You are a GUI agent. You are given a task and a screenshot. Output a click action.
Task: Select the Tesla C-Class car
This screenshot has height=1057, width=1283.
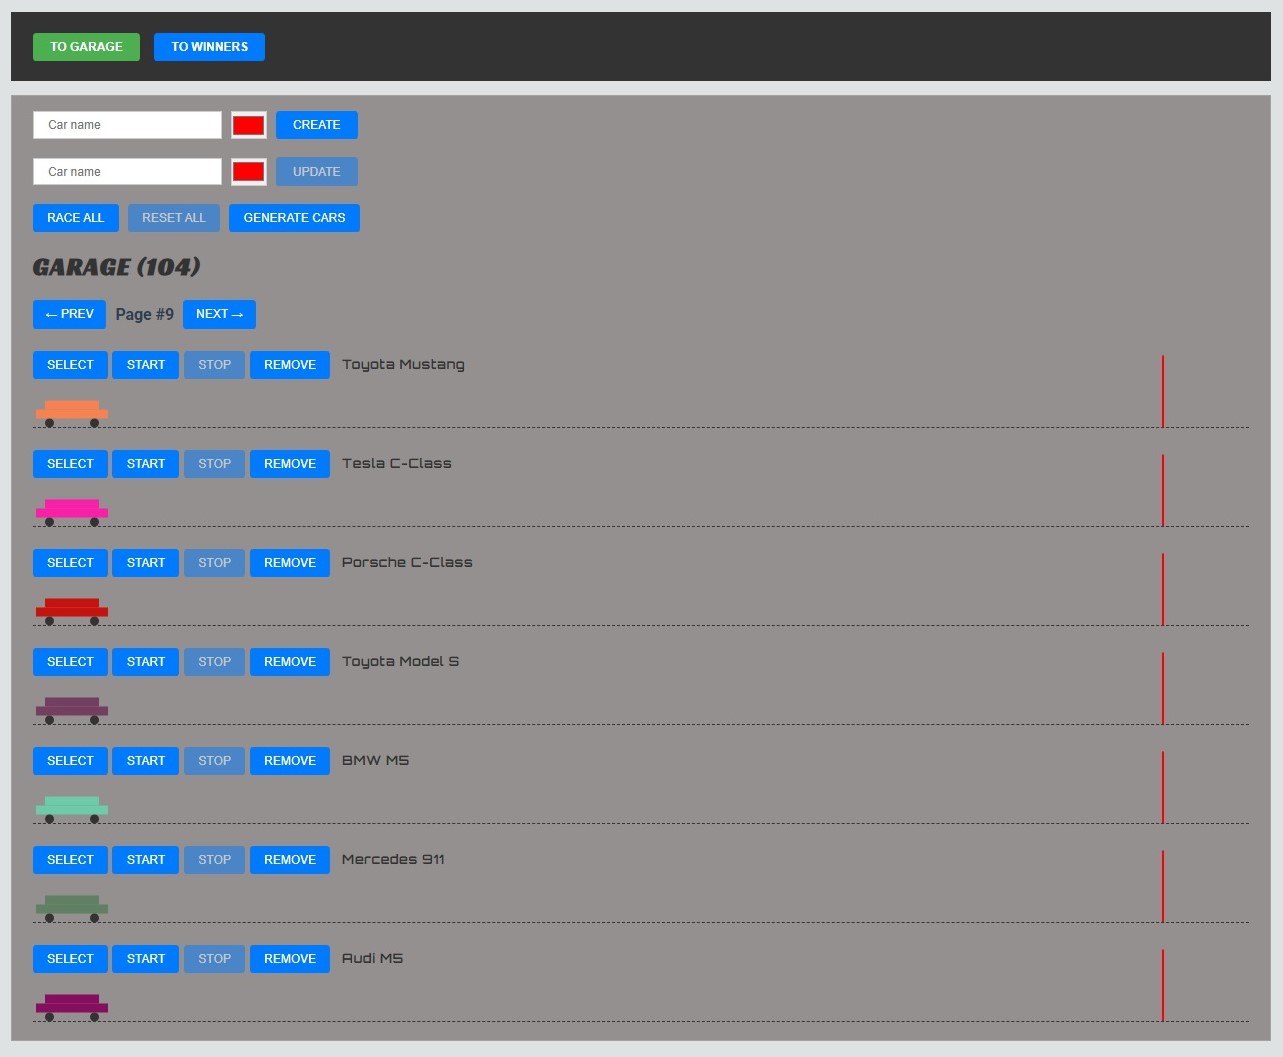click(x=70, y=464)
